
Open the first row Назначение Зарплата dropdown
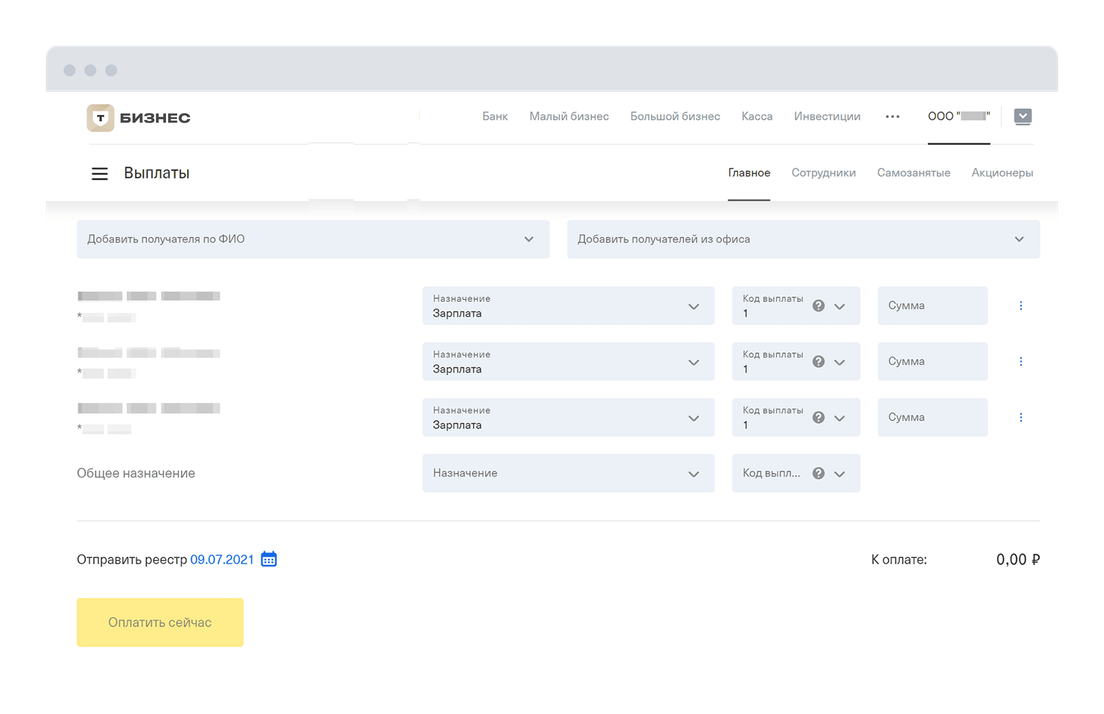[x=568, y=306]
